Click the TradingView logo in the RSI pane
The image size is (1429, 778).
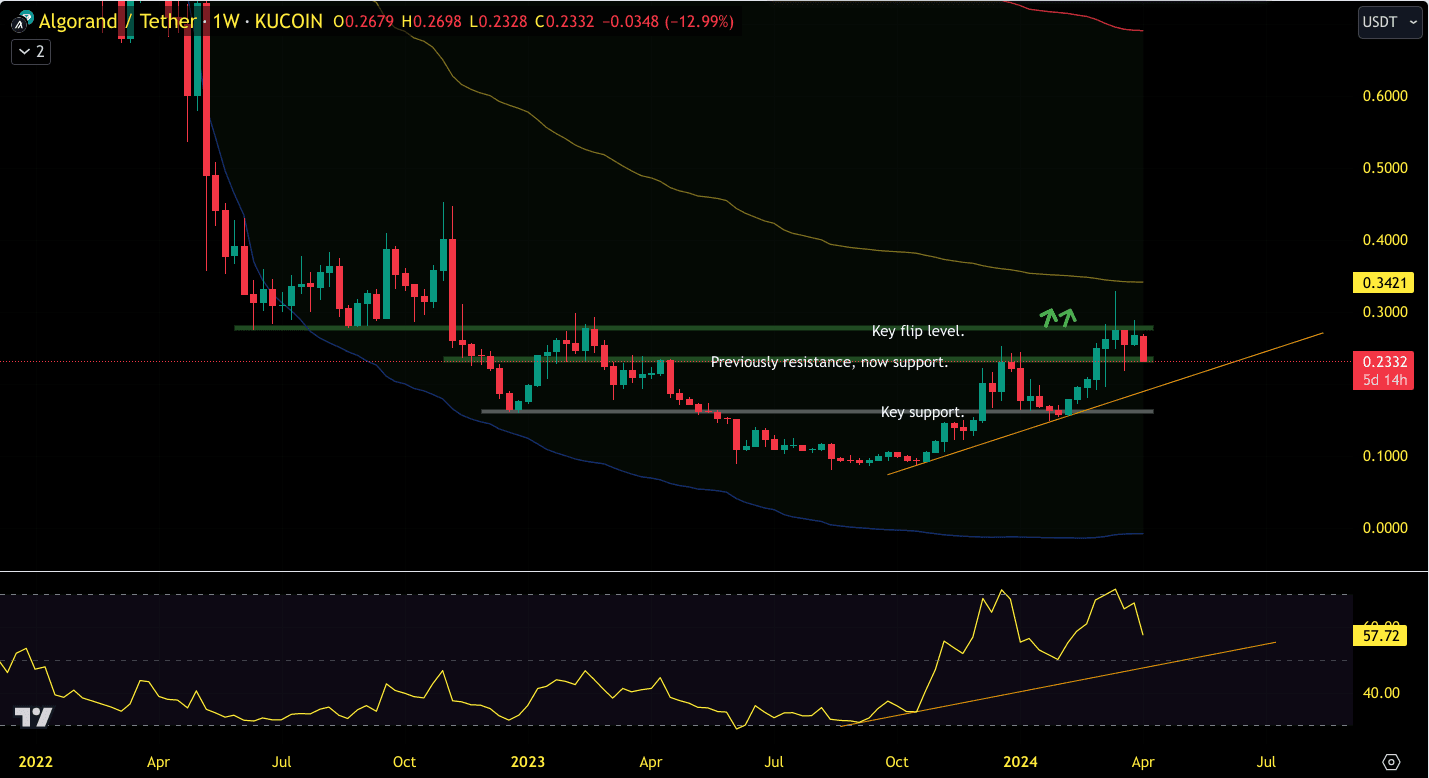pyautogui.click(x=33, y=717)
